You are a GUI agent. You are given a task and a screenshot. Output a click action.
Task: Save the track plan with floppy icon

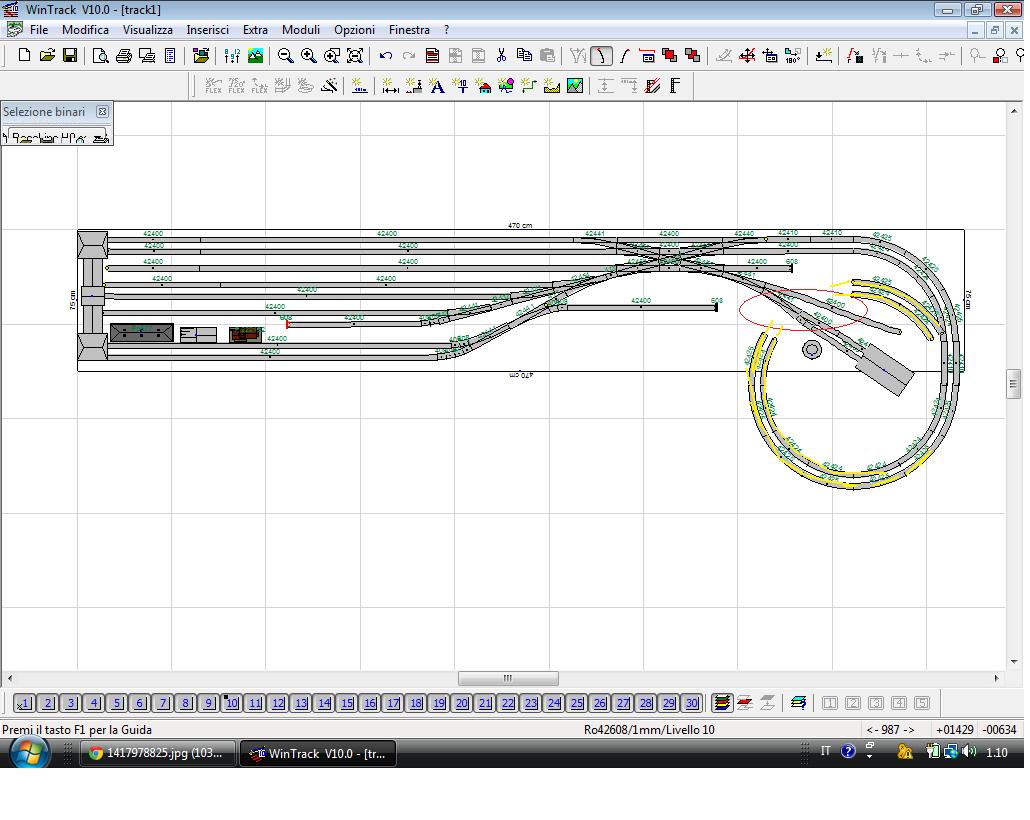[x=70, y=56]
